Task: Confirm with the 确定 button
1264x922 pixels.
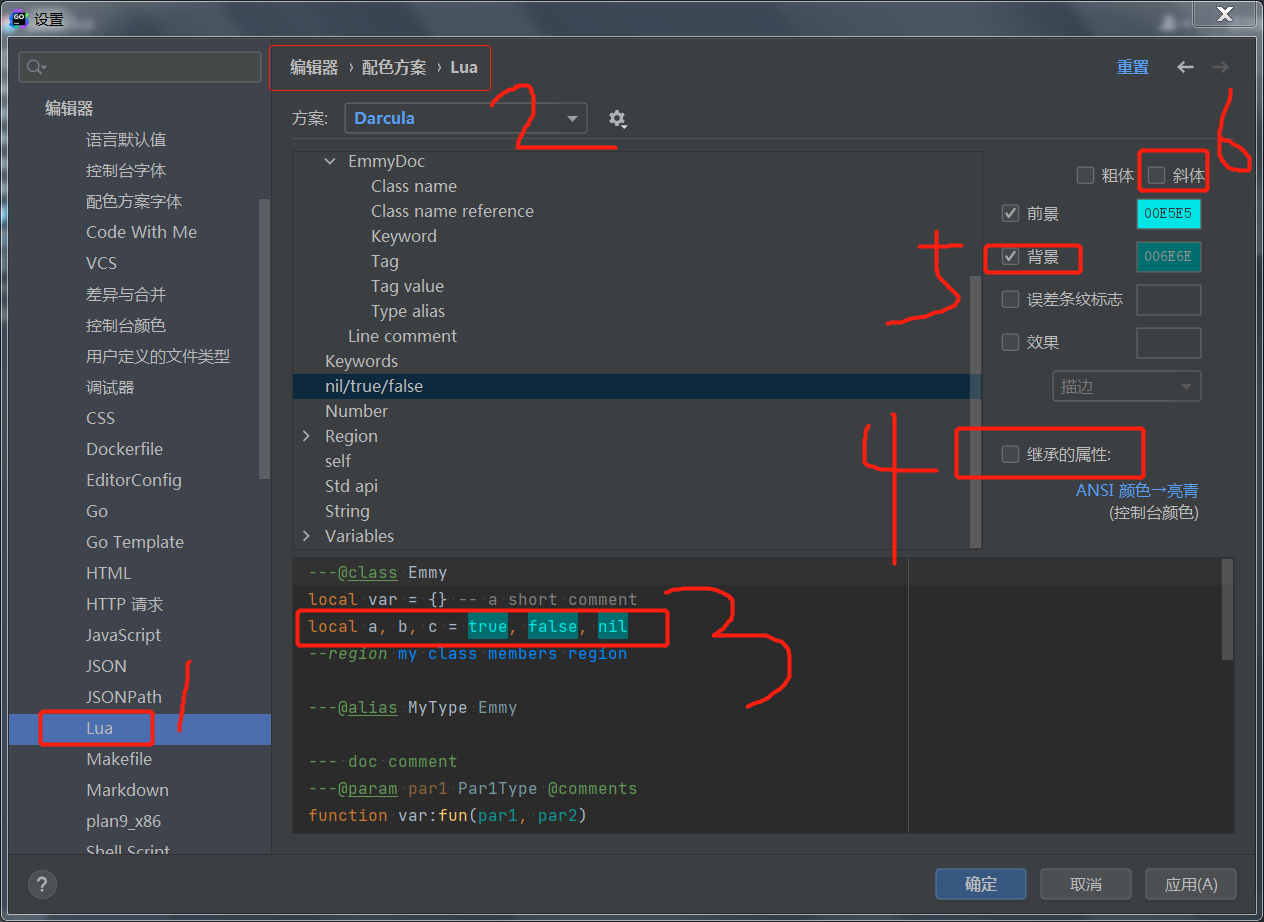Action: tap(981, 884)
